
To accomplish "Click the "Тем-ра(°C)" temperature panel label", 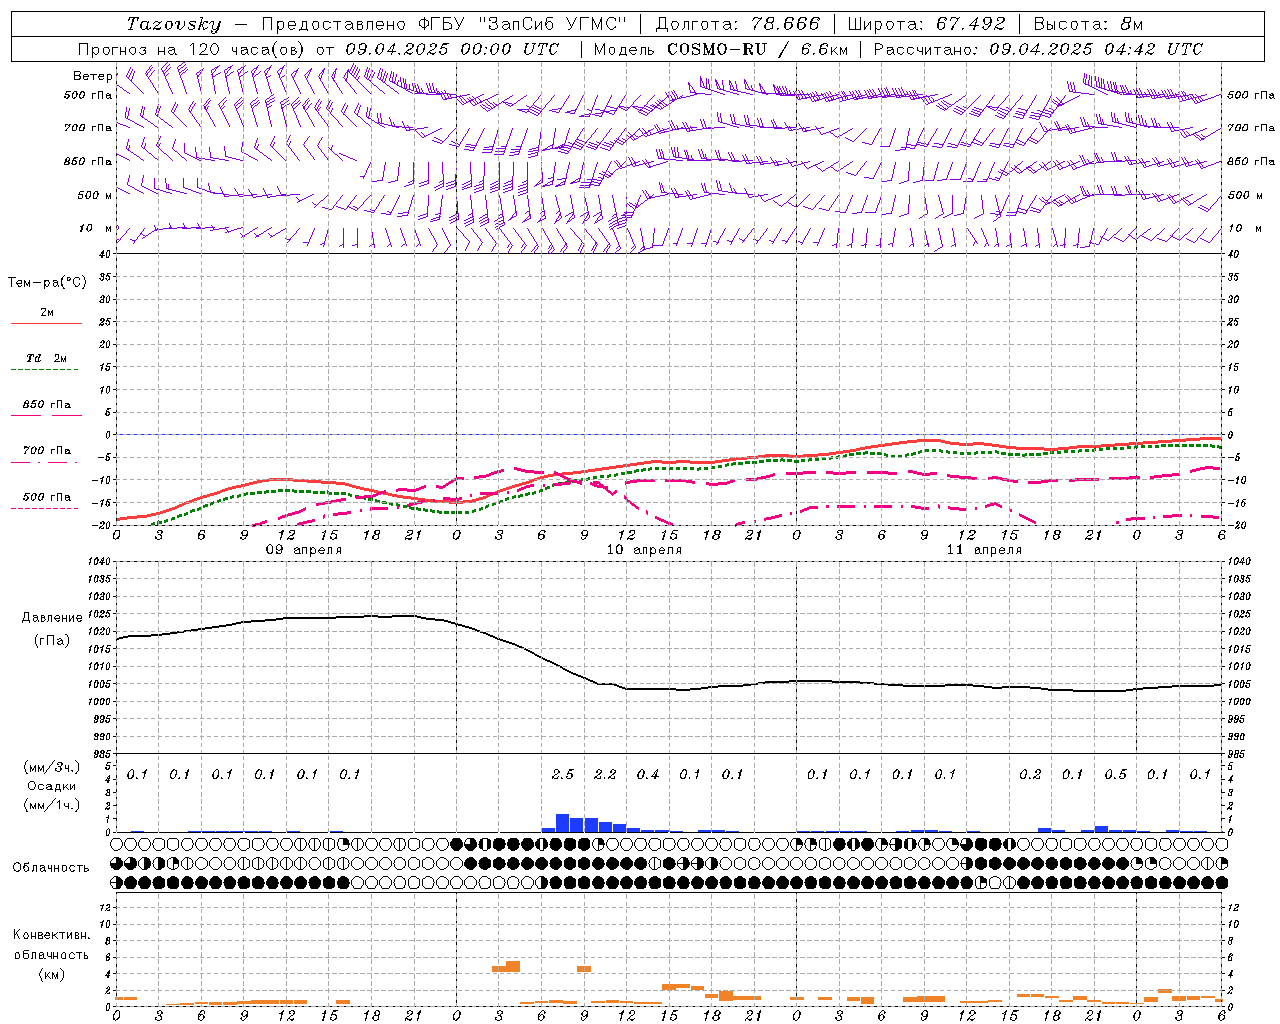I will point(47,283).
